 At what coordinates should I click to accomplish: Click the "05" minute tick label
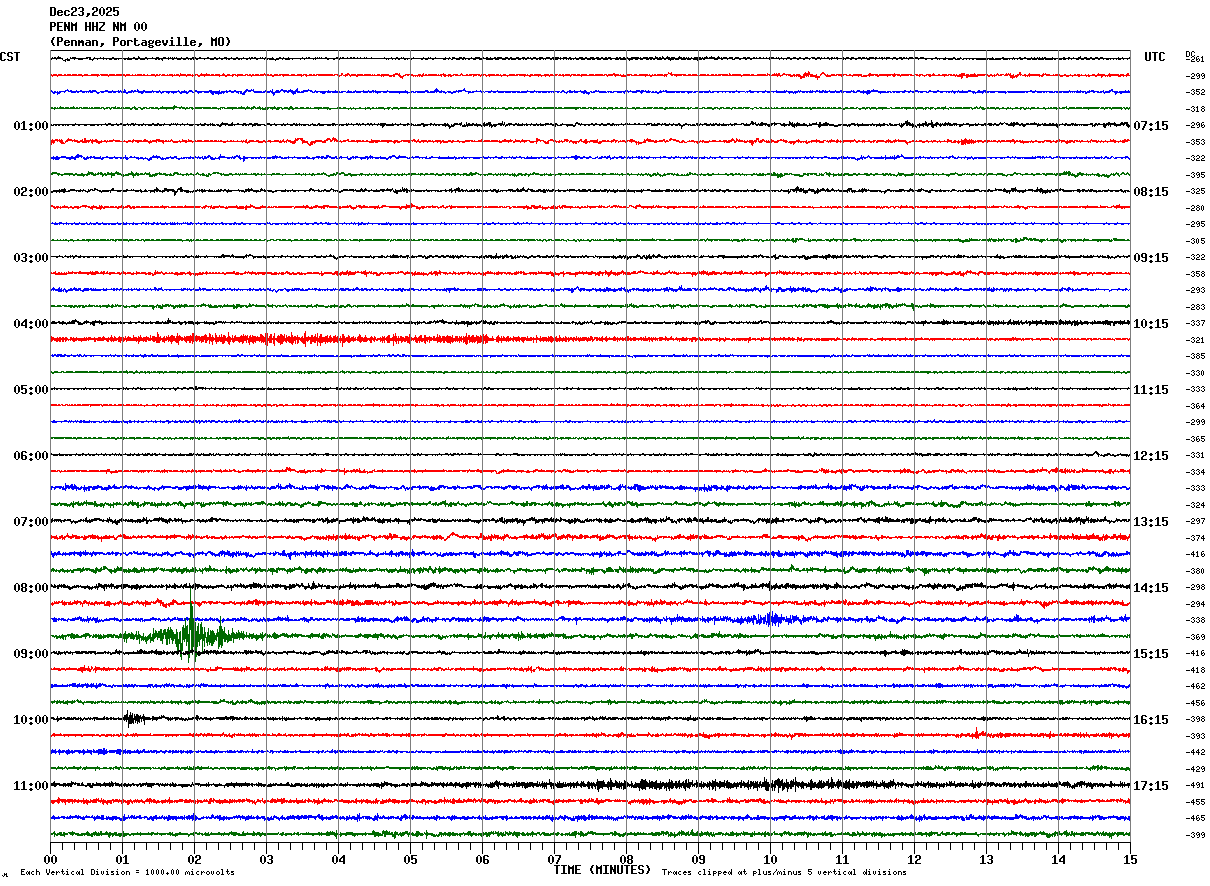(x=410, y=859)
